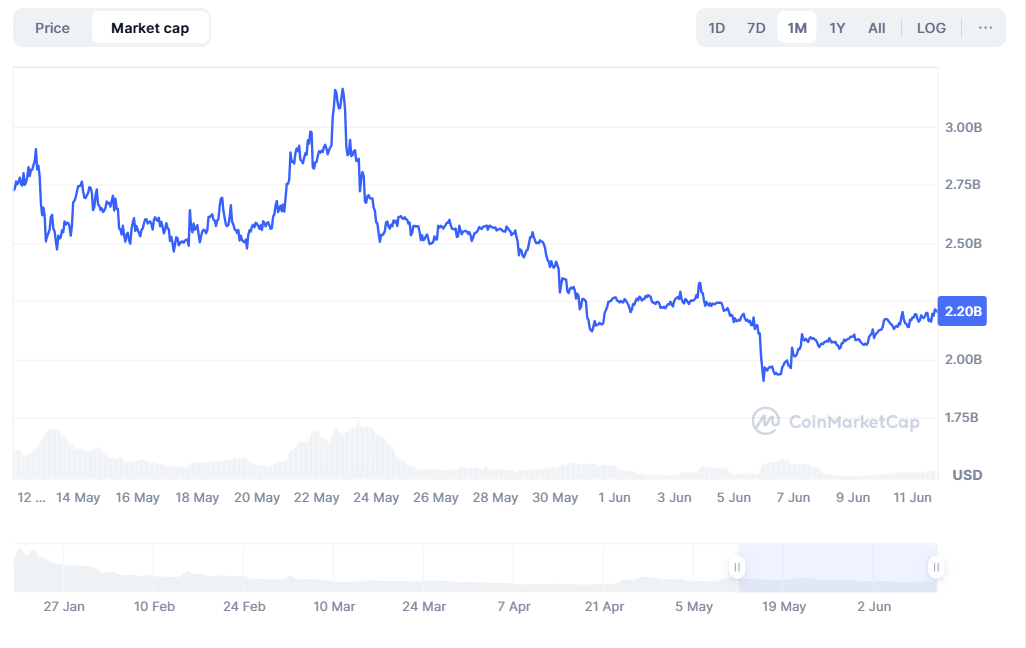Click the 2.20B current value label

[964, 311]
